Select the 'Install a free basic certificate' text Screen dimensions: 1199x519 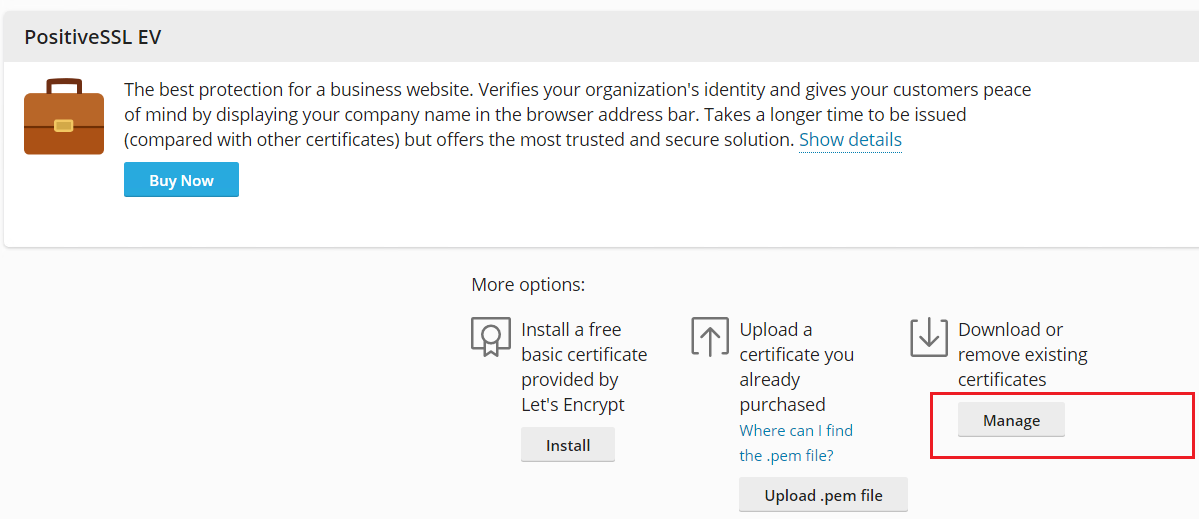584,342
